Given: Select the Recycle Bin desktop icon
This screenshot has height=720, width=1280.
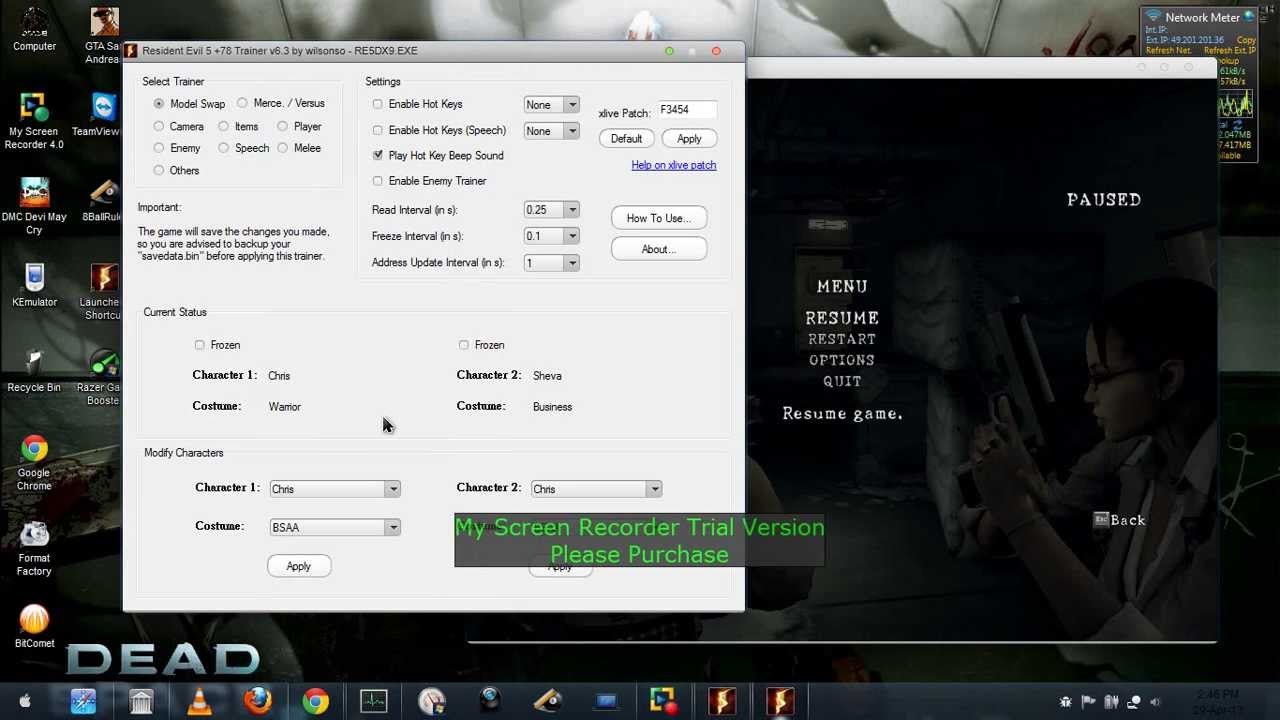Looking at the screenshot, I should coord(34,371).
